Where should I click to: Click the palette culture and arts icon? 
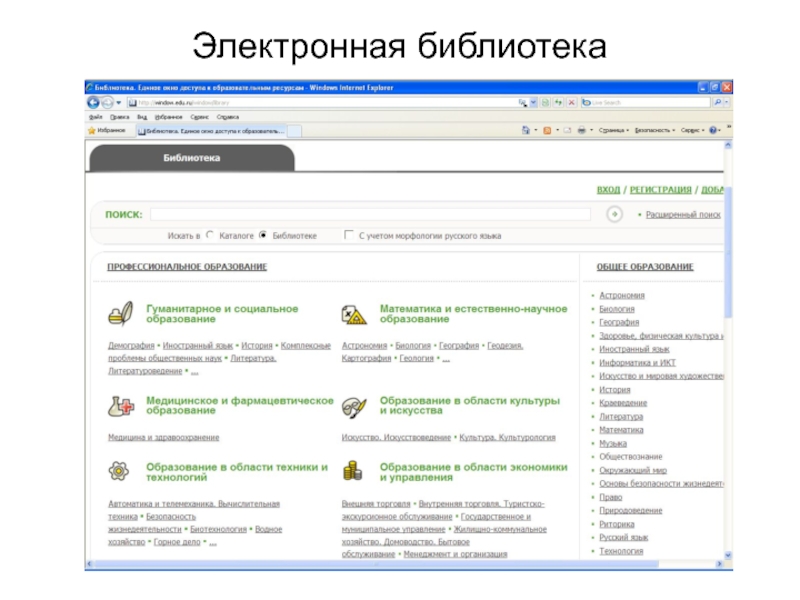(354, 407)
